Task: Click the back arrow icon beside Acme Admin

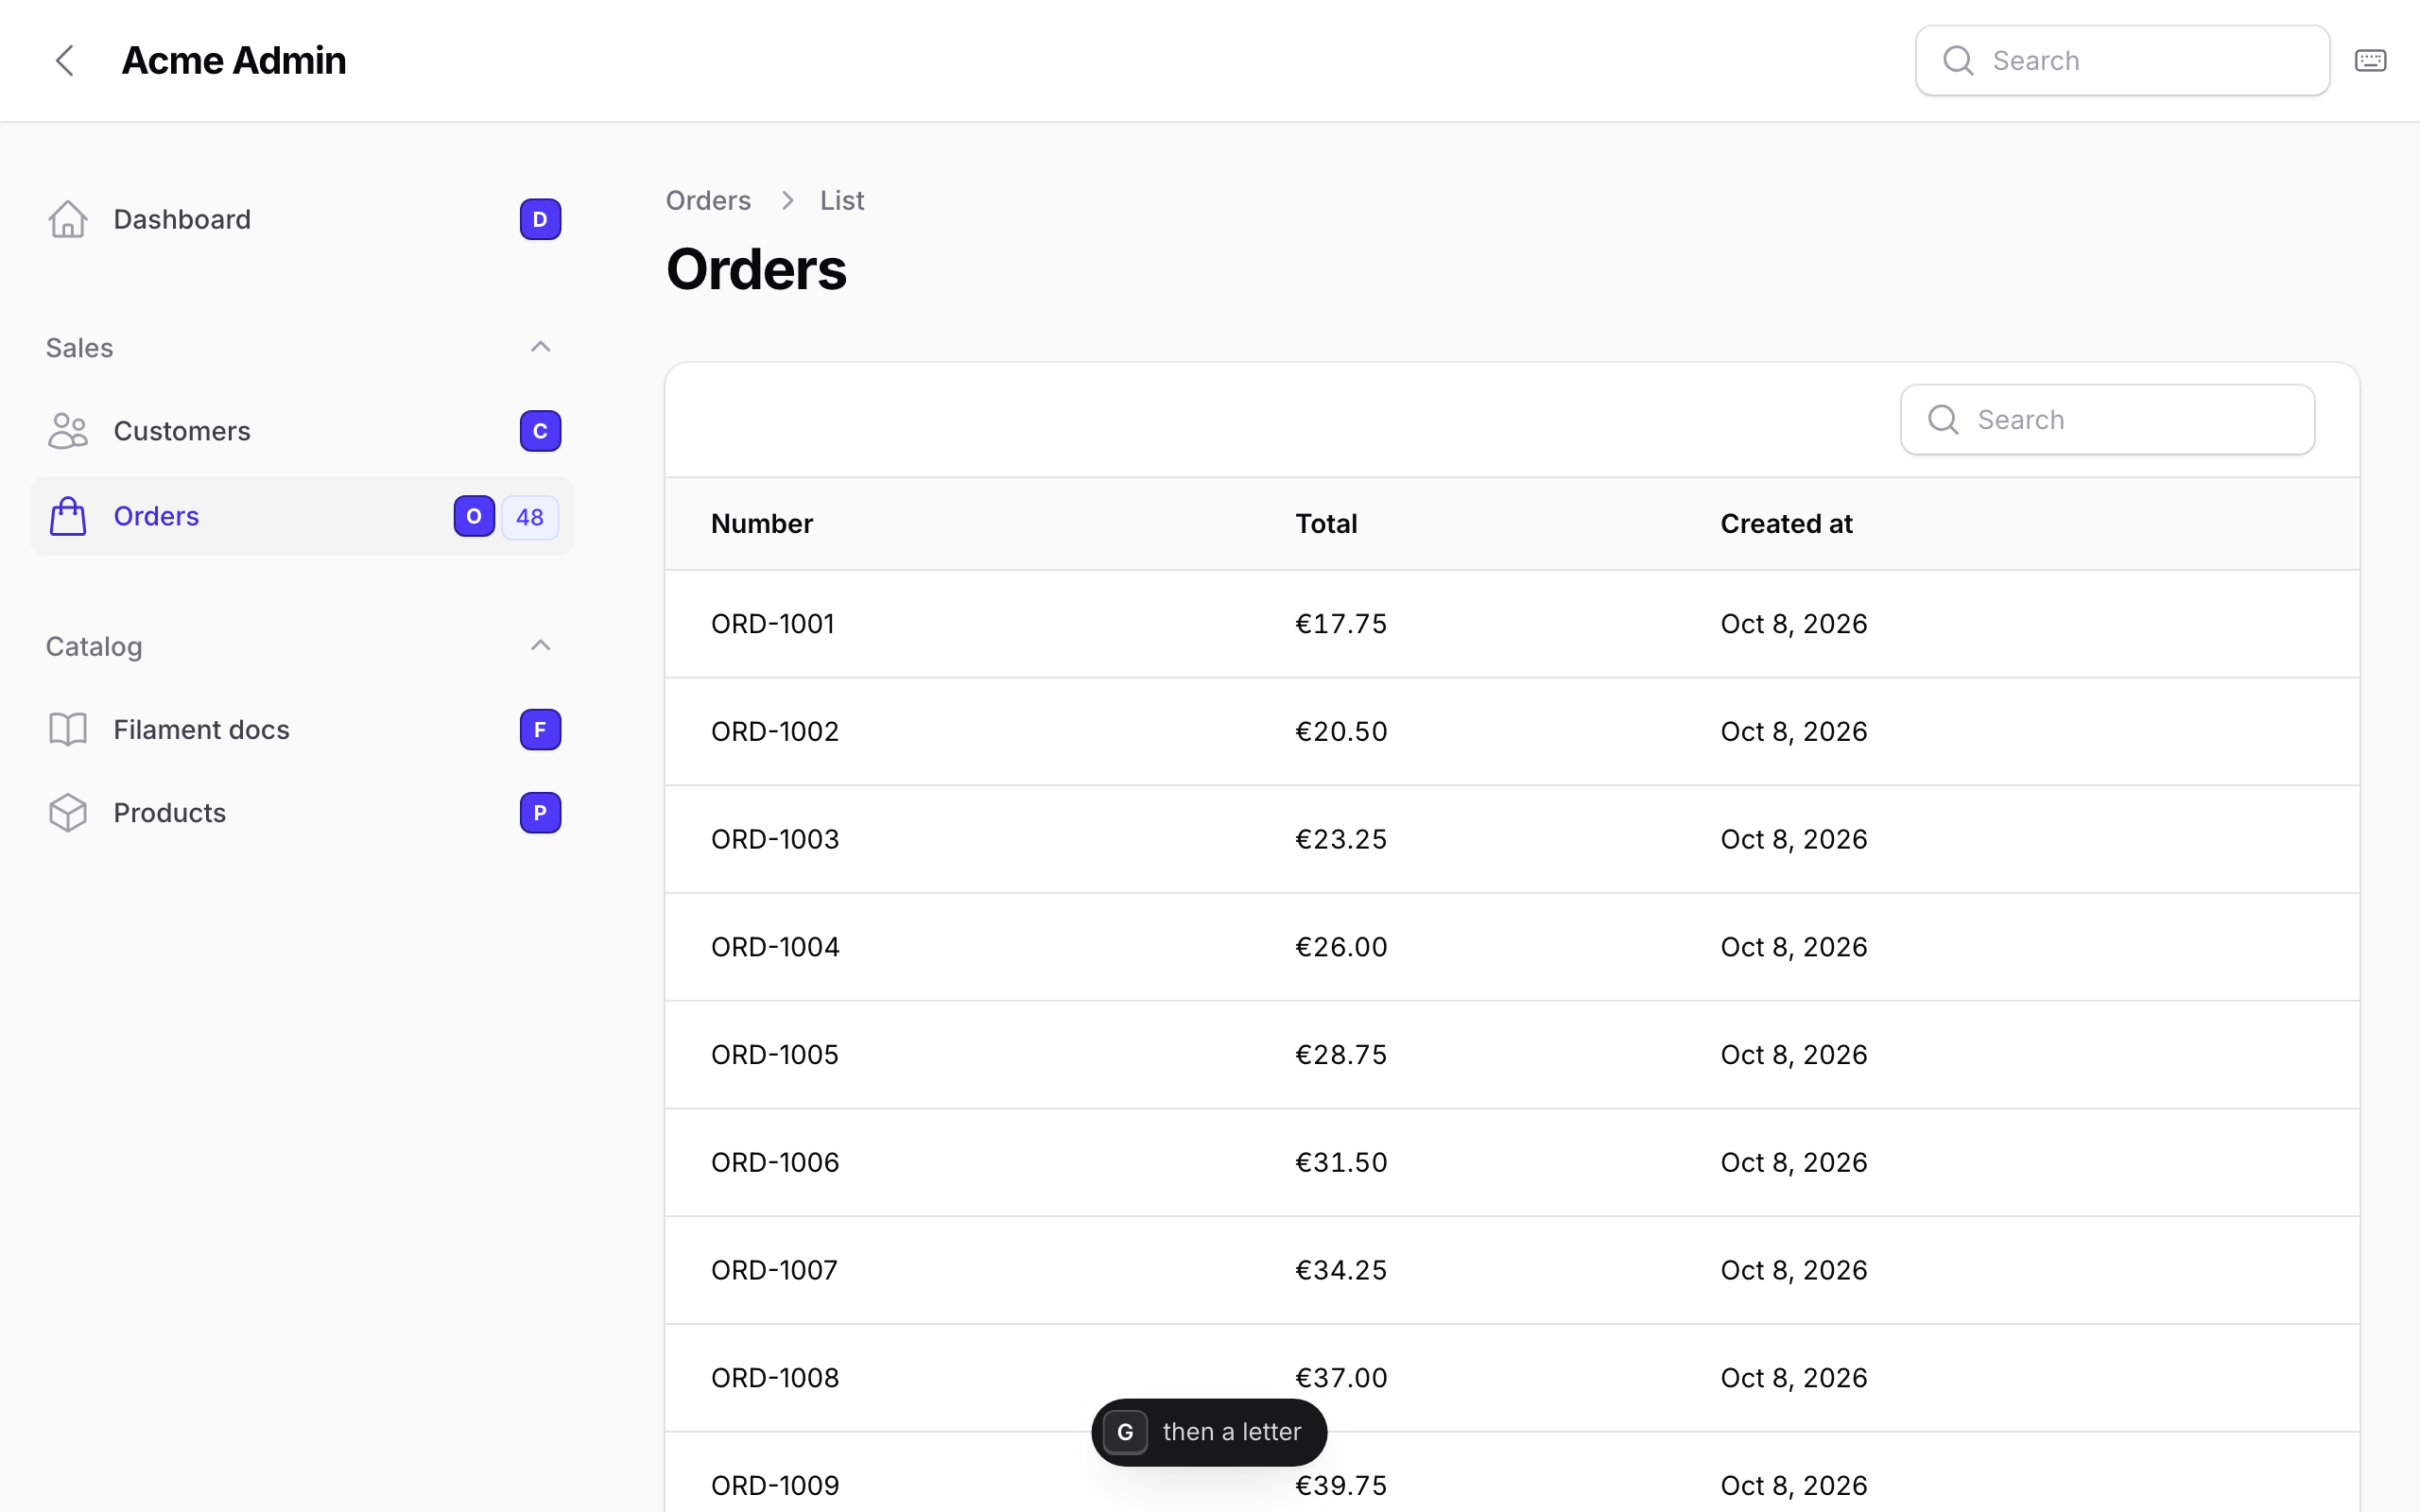Action: pos(65,61)
